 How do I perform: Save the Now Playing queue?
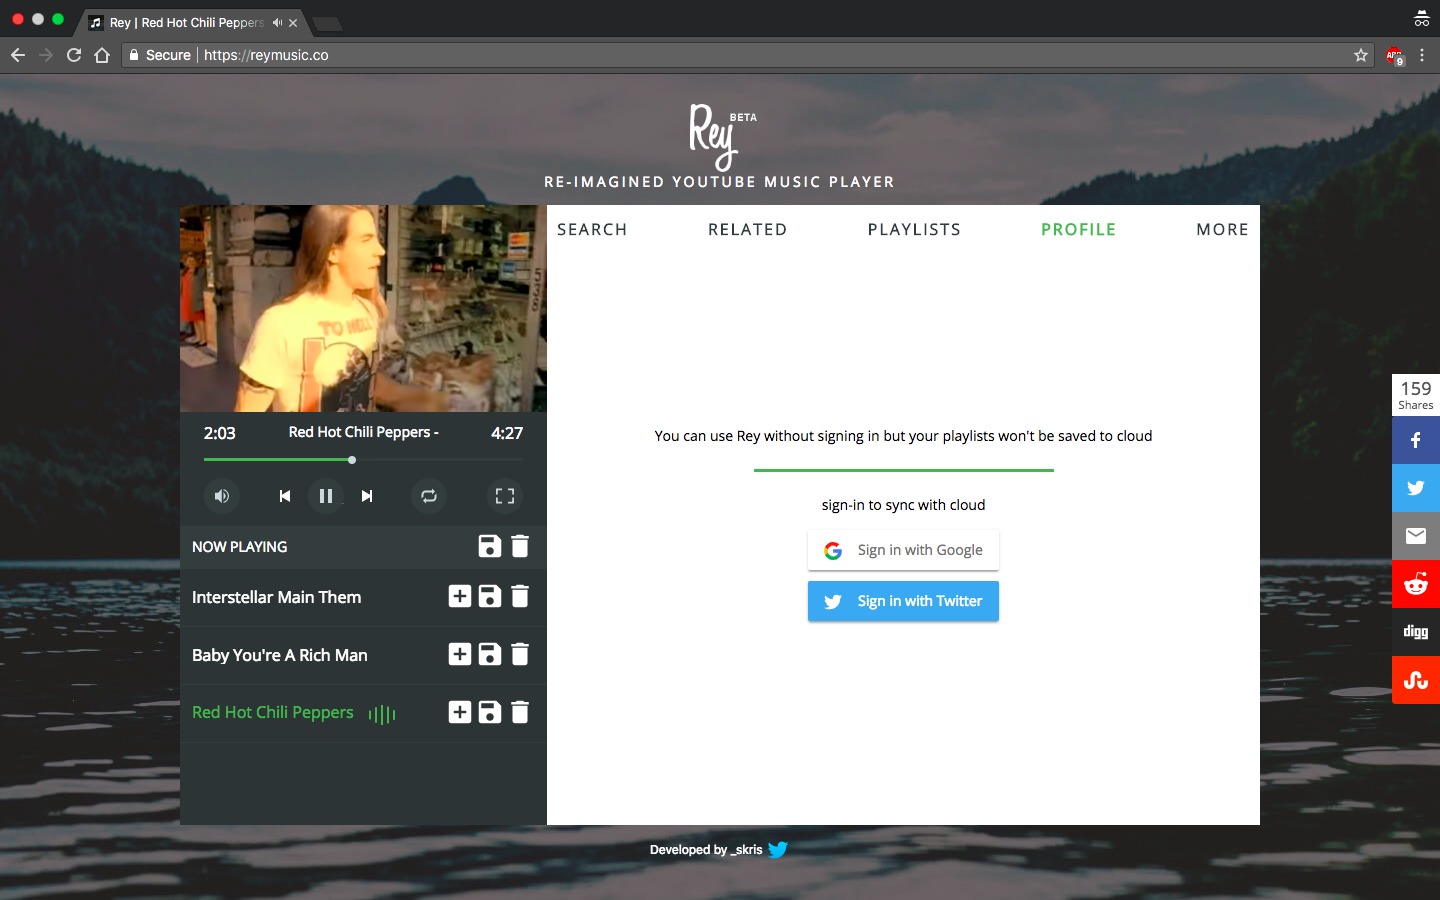(490, 546)
